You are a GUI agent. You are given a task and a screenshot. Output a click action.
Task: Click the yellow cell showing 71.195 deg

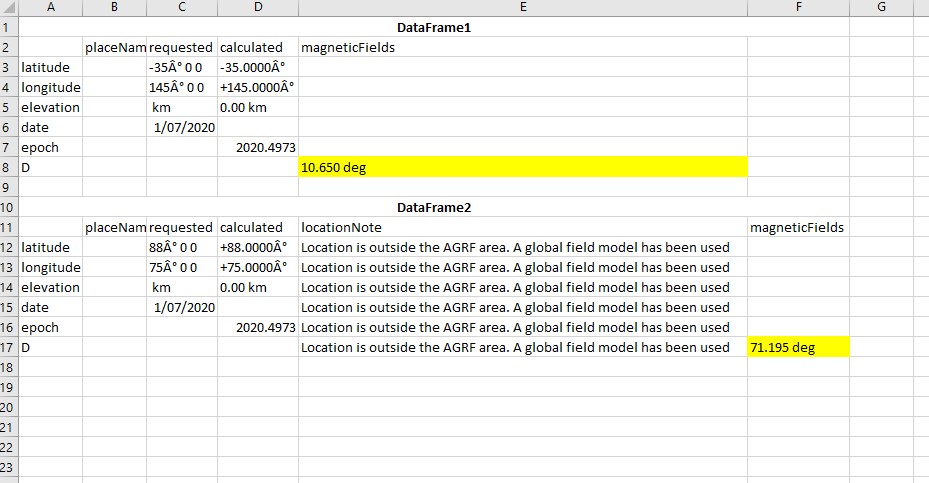(x=797, y=348)
